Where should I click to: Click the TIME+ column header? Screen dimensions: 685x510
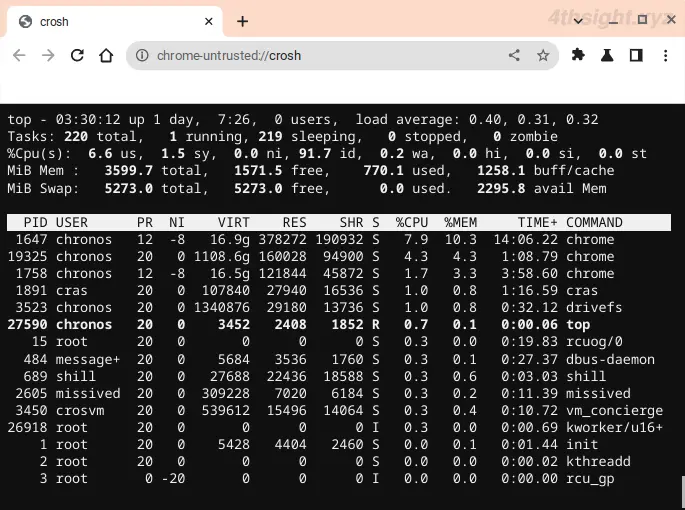(x=537, y=222)
